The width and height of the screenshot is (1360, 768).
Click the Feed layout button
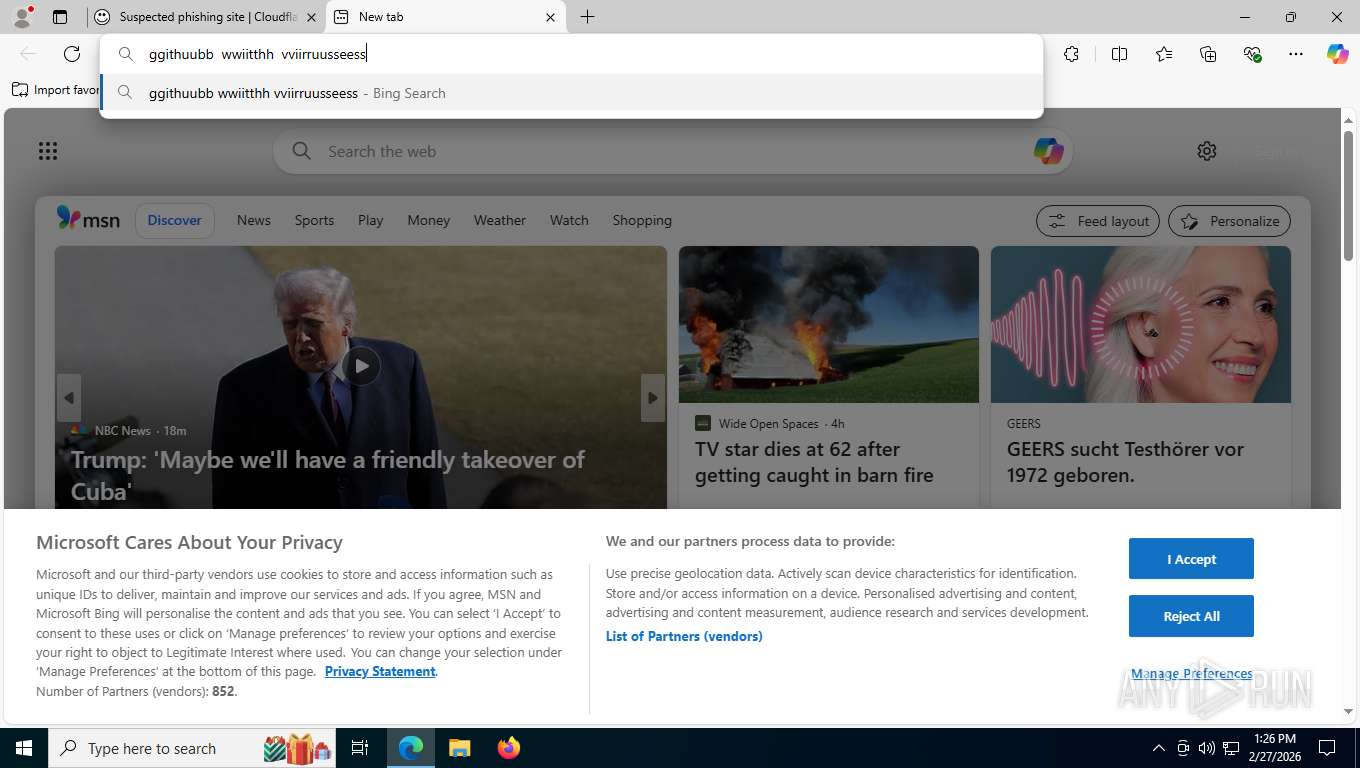coord(1098,221)
